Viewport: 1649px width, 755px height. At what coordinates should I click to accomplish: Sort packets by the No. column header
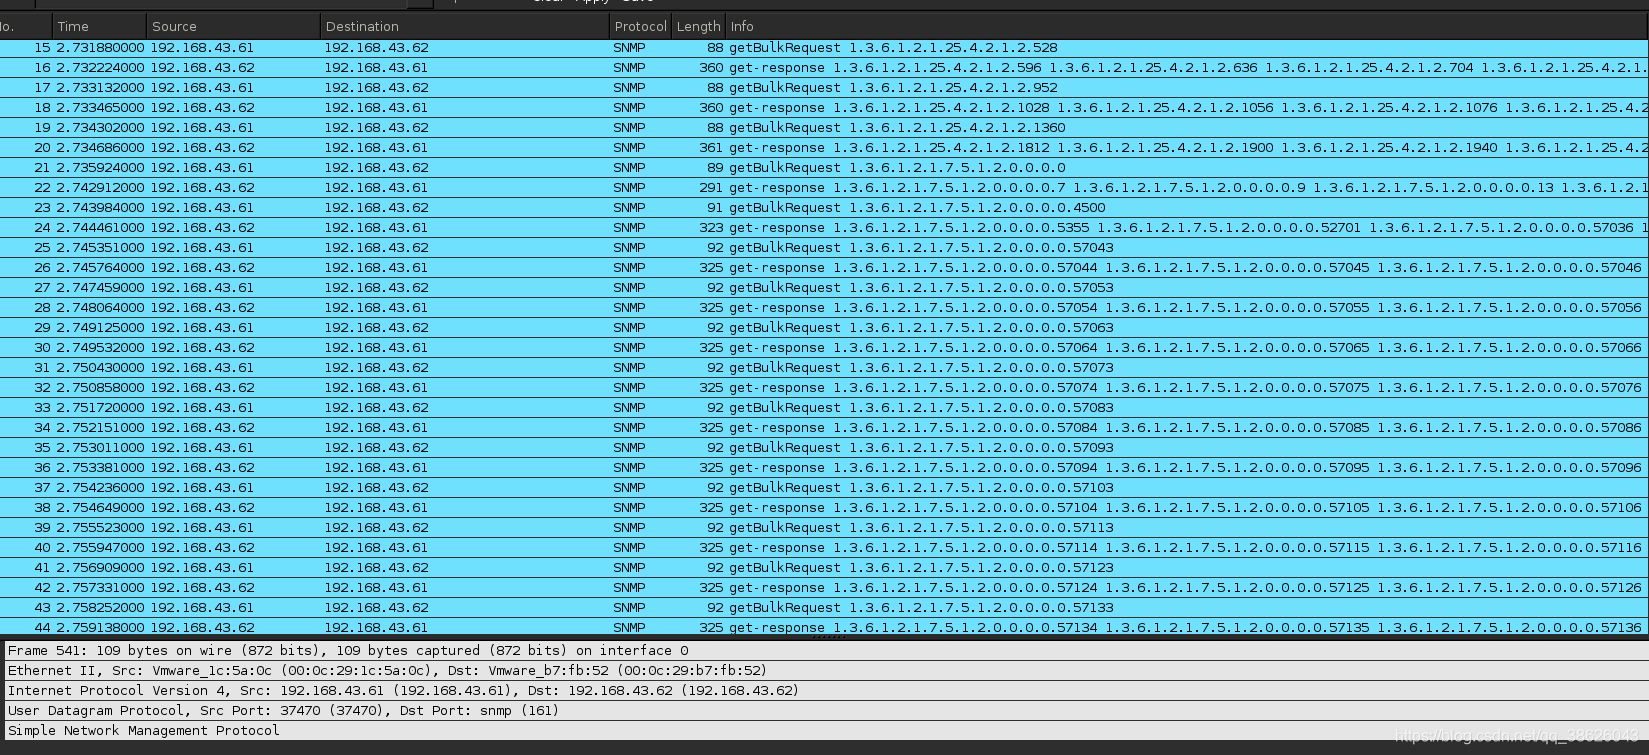(25, 26)
